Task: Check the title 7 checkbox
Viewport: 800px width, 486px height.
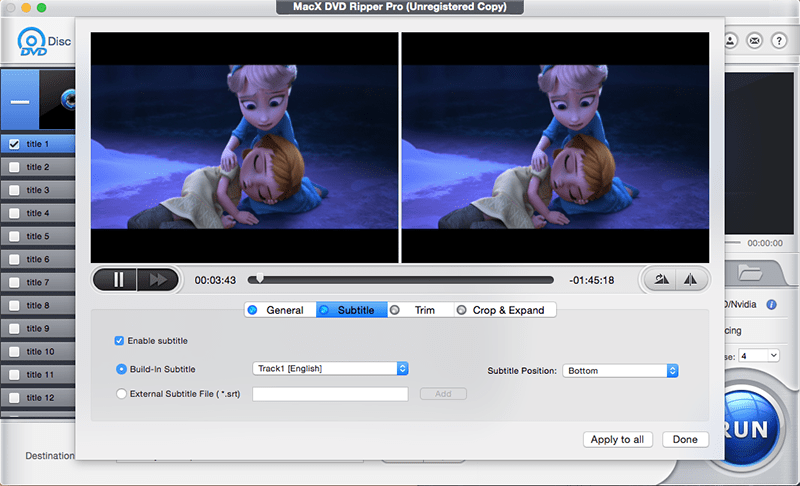Action: [x=14, y=283]
